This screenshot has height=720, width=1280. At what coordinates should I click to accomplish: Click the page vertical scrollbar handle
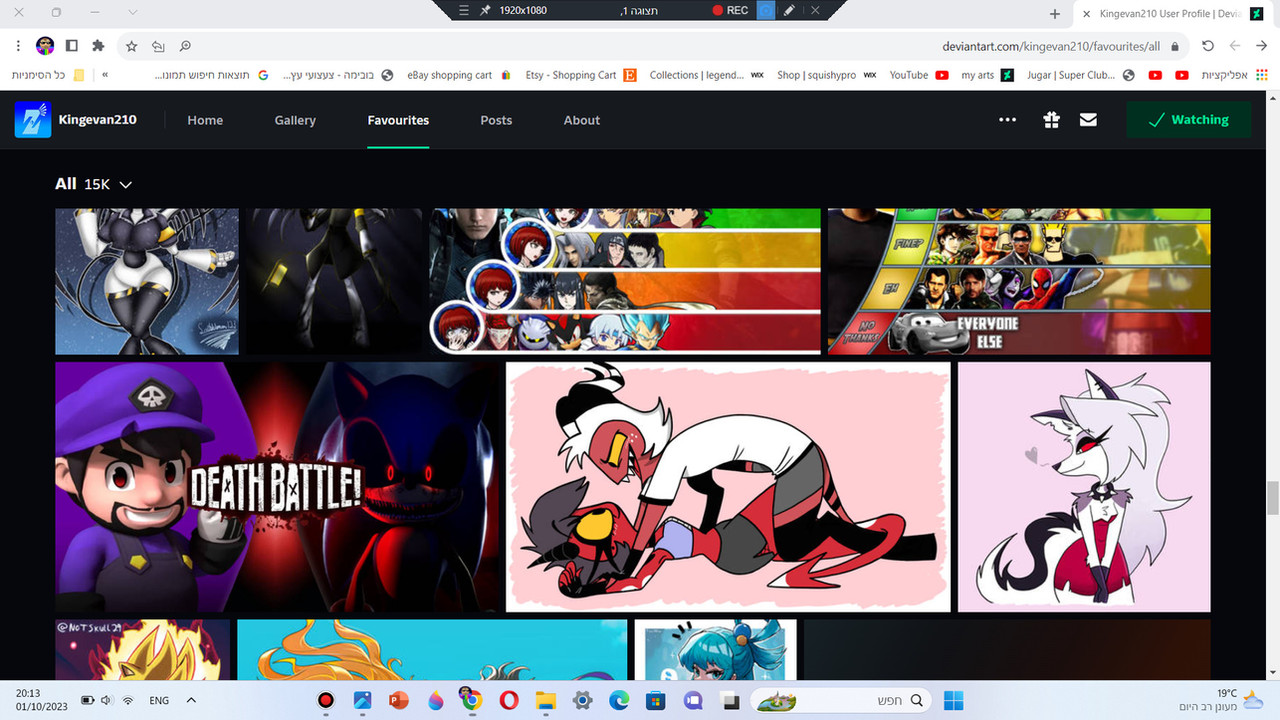(1273, 496)
